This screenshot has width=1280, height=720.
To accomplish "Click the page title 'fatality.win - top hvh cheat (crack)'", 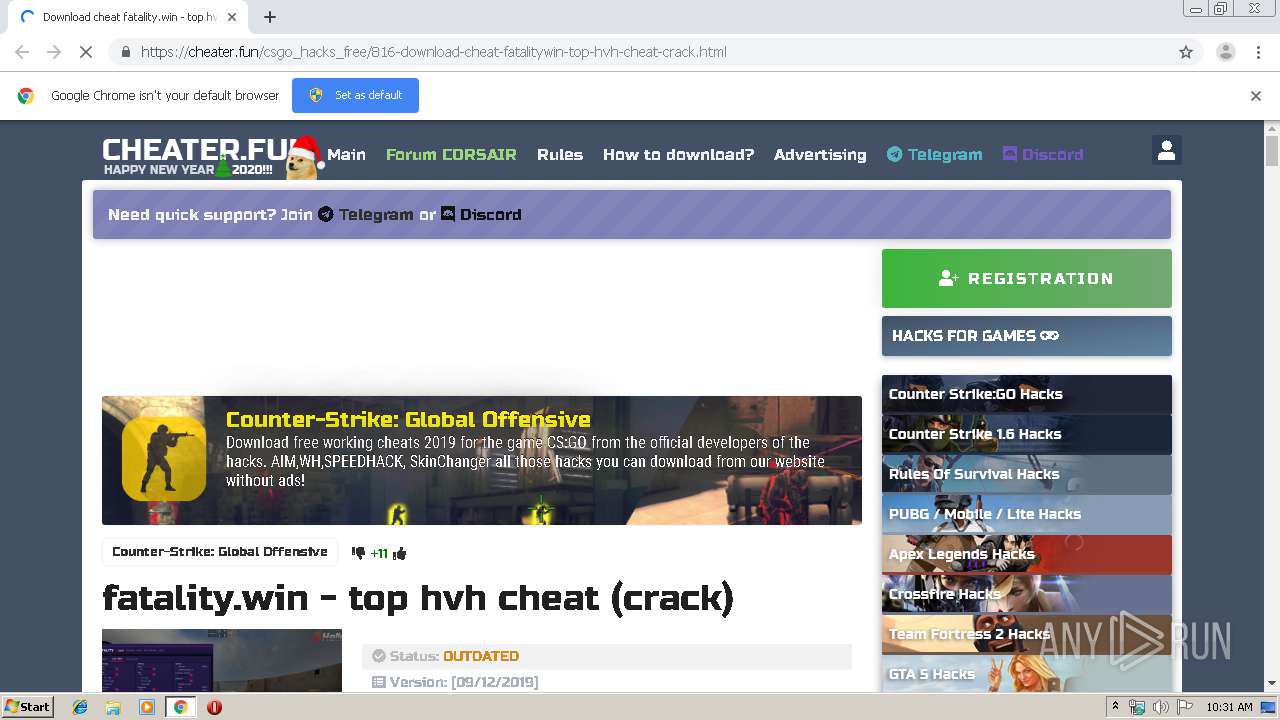I will pos(418,598).
